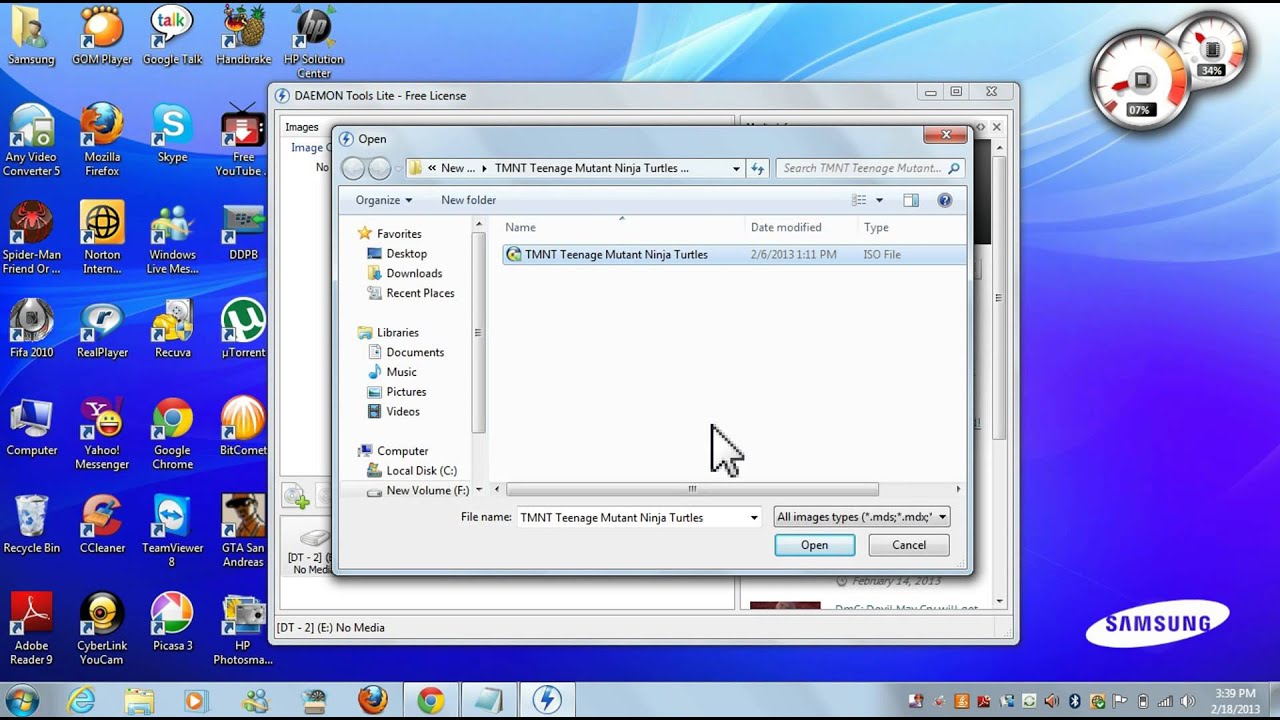Screen dimensions: 1280x720
Task: Select the Mozilla Firefox desktop icon
Action: (102, 140)
